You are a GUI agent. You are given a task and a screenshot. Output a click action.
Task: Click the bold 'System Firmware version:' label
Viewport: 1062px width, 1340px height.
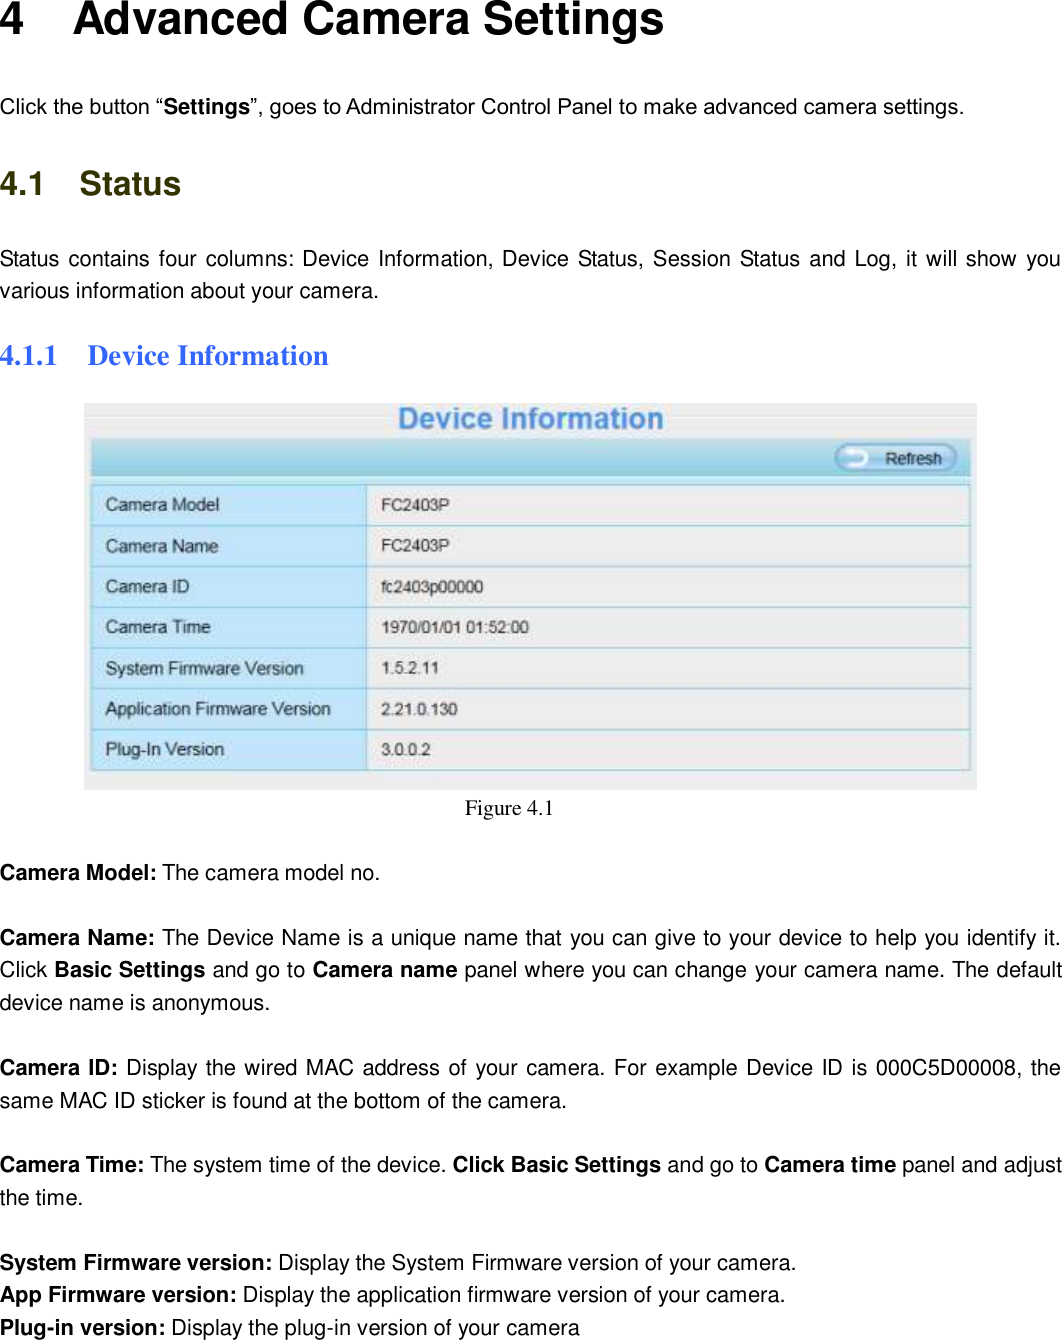pos(136,1263)
